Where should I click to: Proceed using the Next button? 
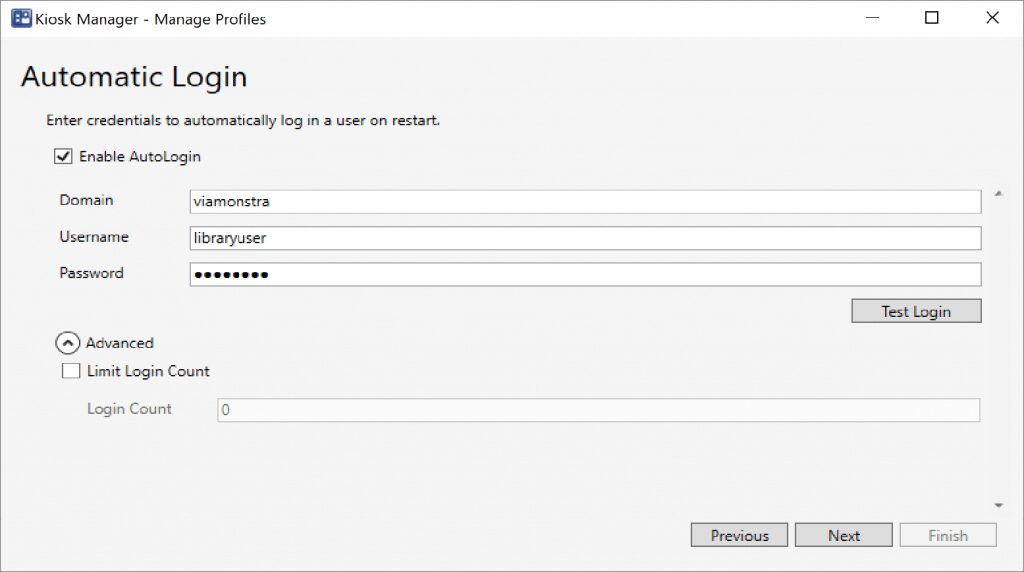(x=843, y=535)
